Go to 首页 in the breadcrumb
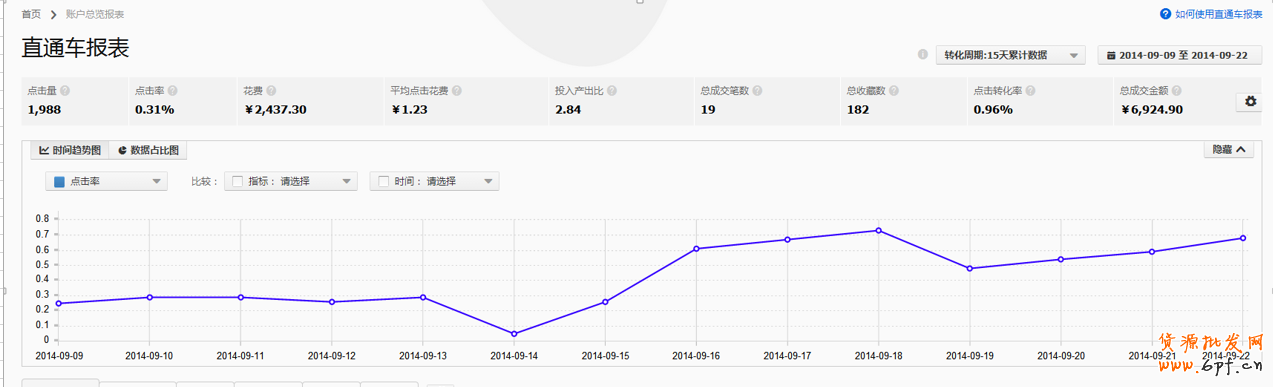This screenshot has height=387, width=1273. click(x=32, y=15)
